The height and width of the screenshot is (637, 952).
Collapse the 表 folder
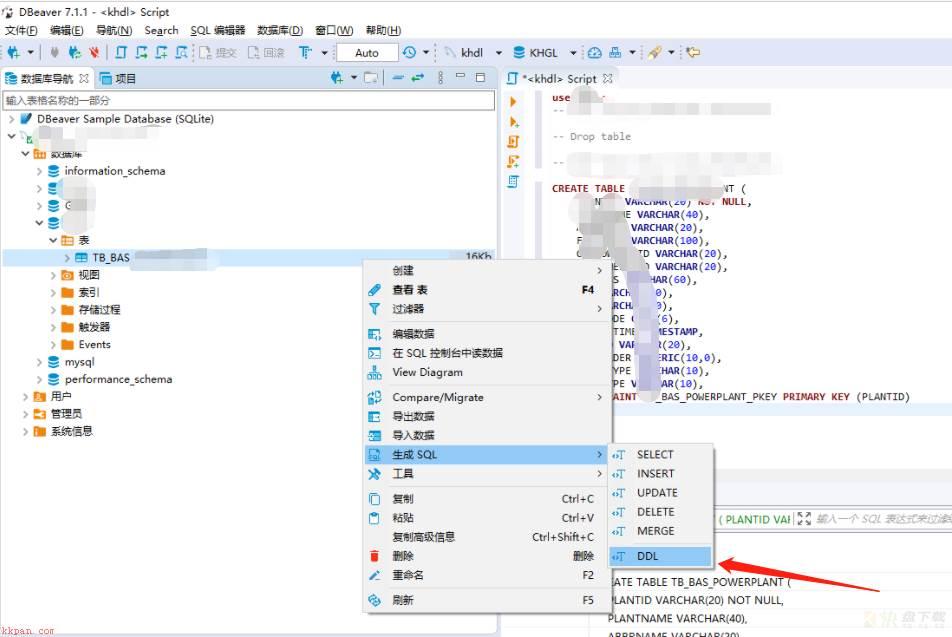[x=53, y=240]
